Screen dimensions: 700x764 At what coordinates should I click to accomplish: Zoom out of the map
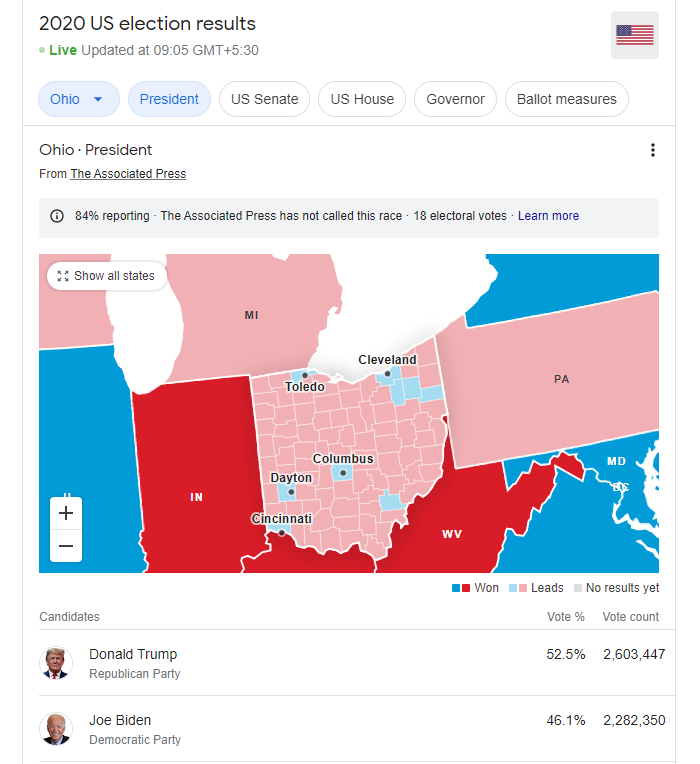tap(66, 546)
